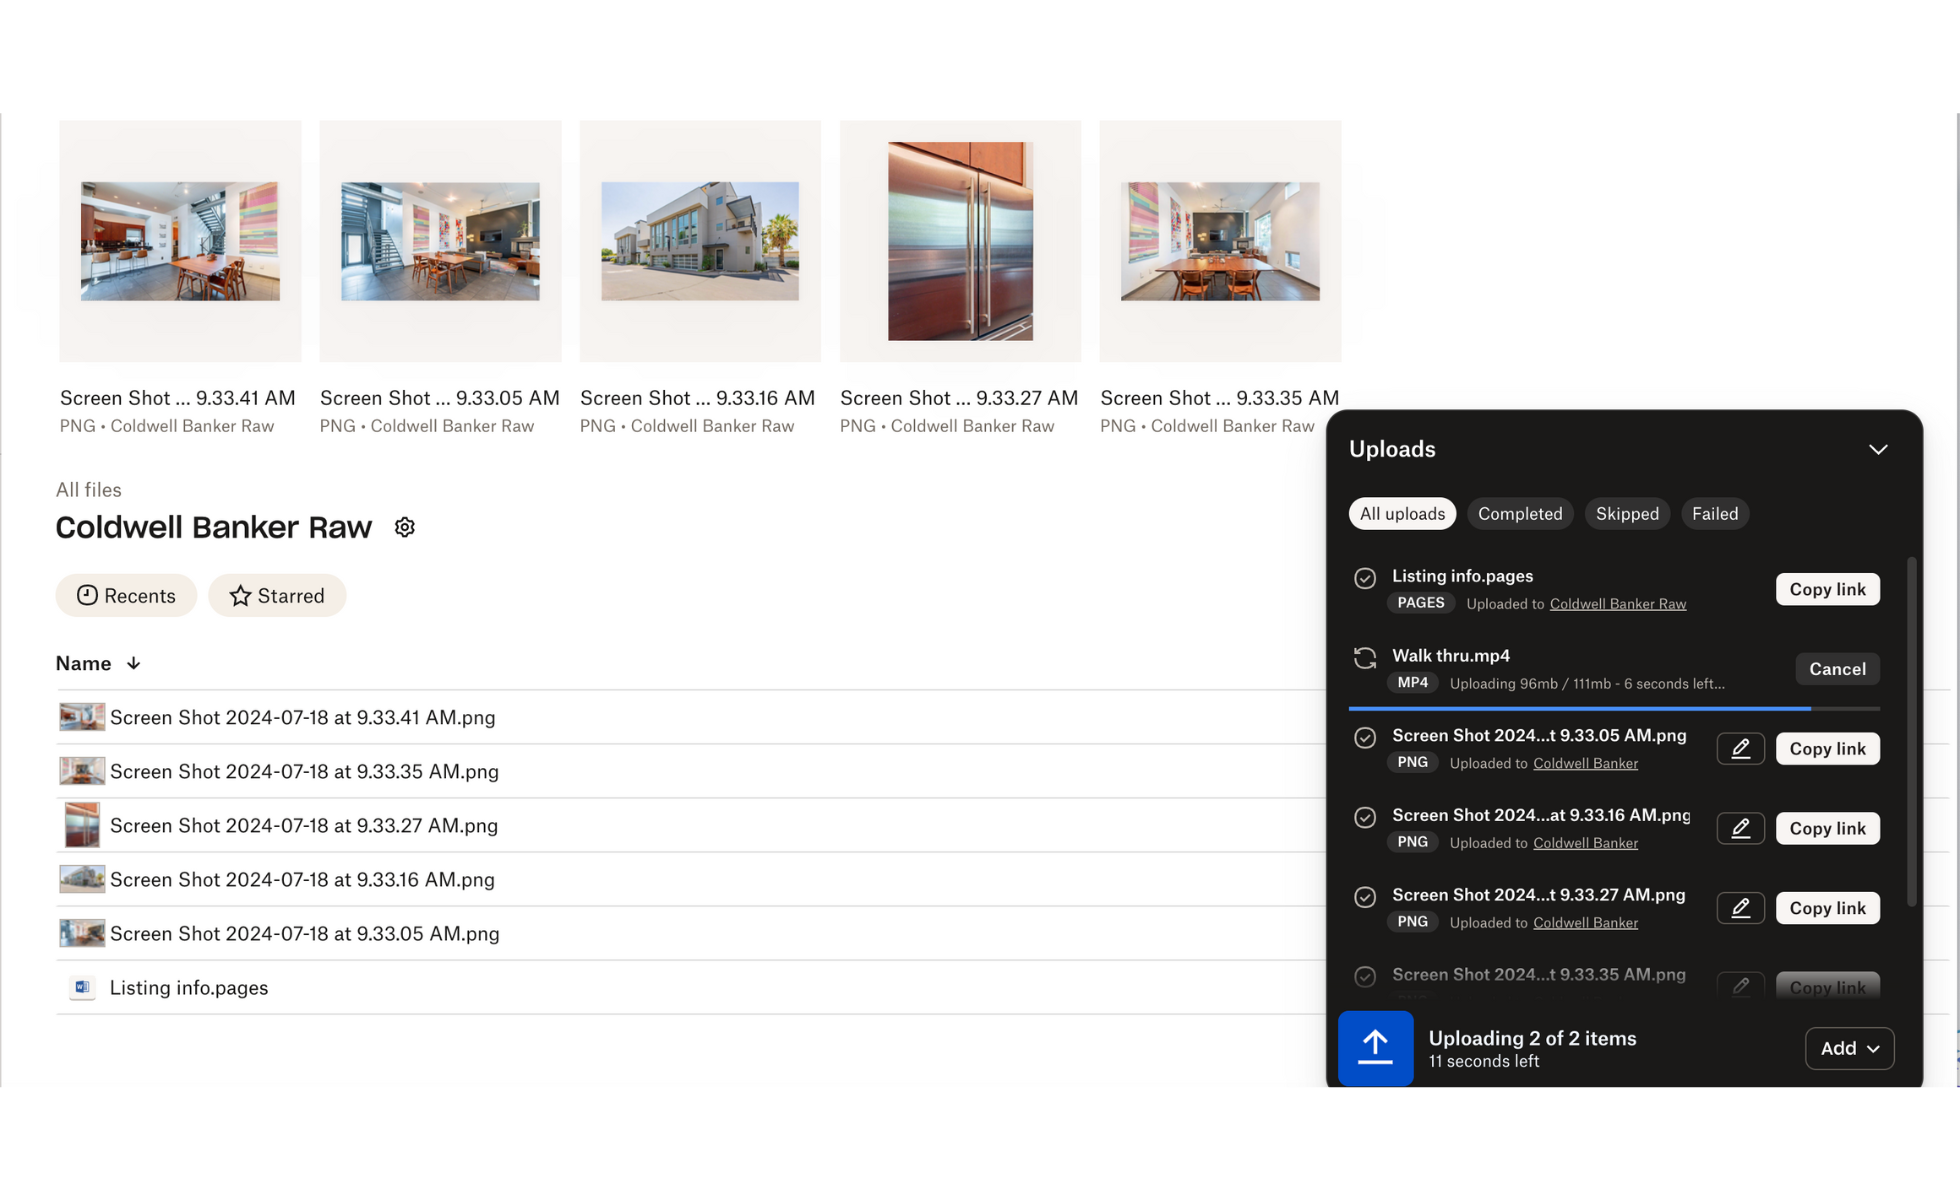Toggle the Recents filter chip
1960x1200 pixels.
[126, 596]
